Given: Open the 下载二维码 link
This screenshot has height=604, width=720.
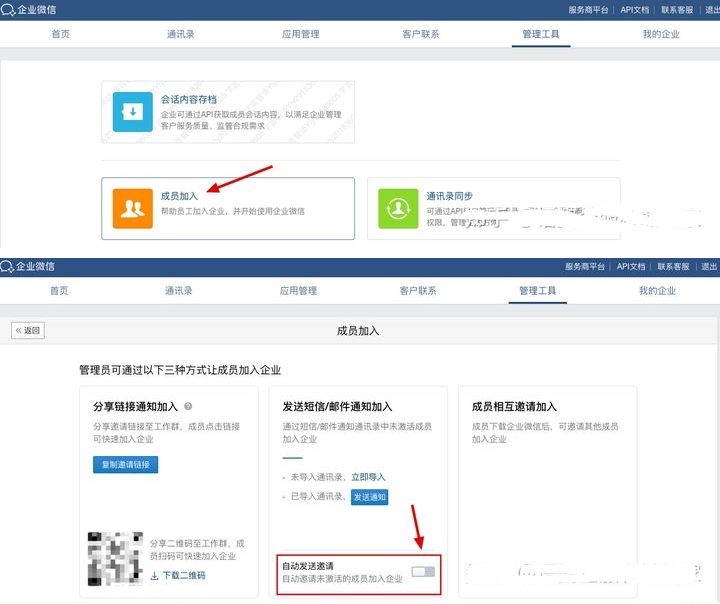Looking at the screenshot, I should coord(184,575).
